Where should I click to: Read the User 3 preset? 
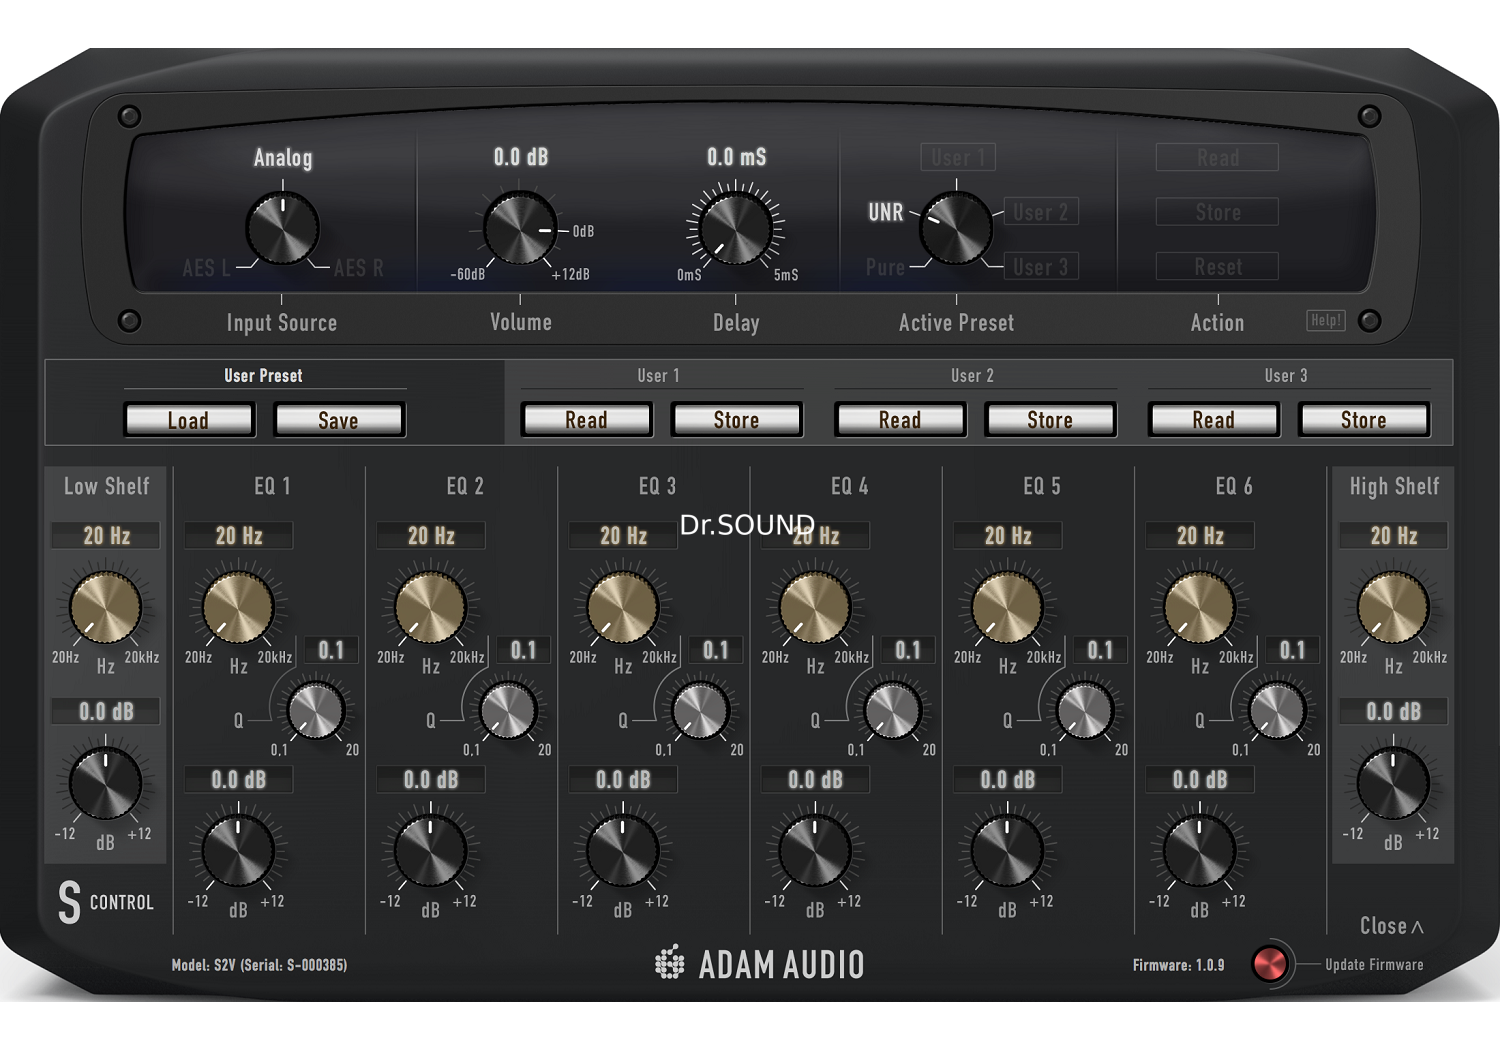1214,420
